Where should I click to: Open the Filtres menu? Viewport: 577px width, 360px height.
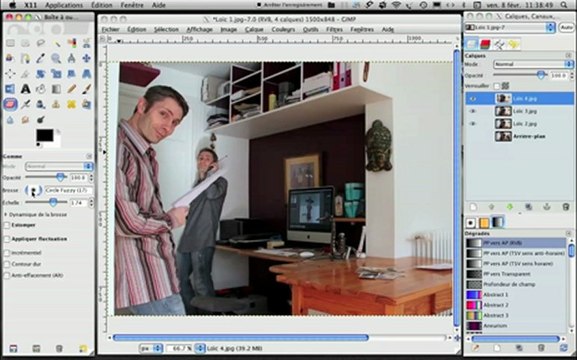[x=334, y=29]
